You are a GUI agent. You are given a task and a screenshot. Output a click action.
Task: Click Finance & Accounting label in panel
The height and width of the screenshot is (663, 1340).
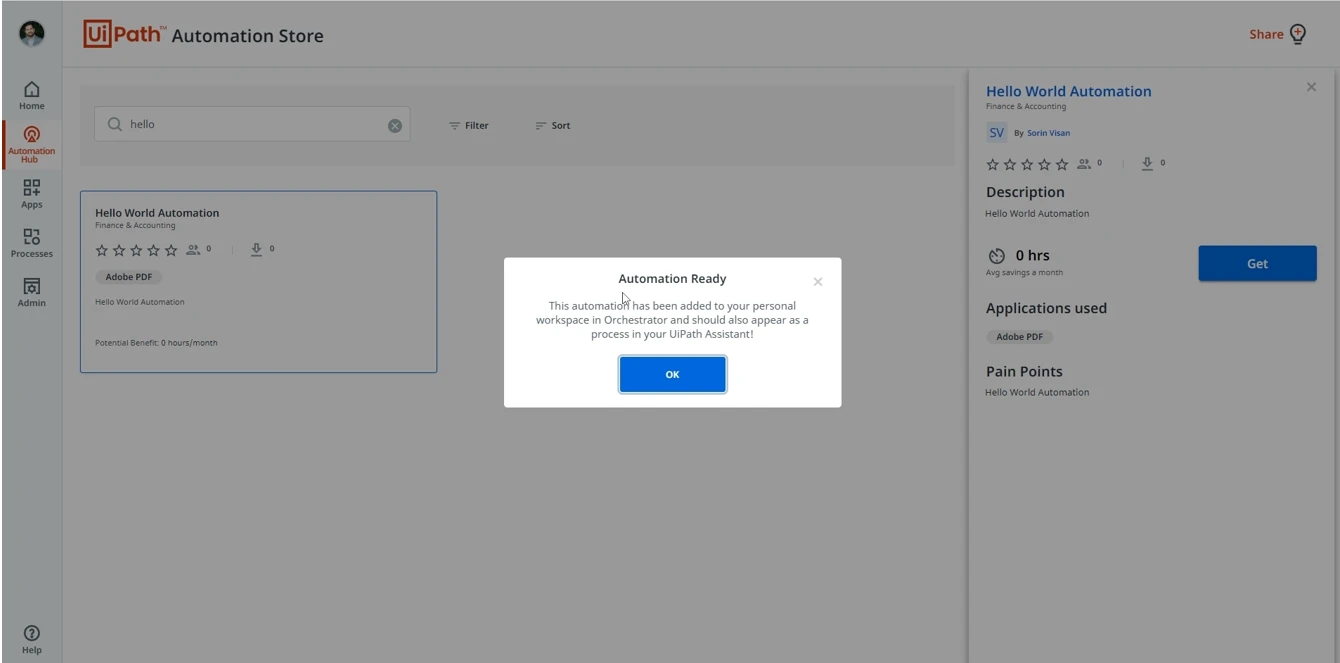click(x=1026, y=106)
